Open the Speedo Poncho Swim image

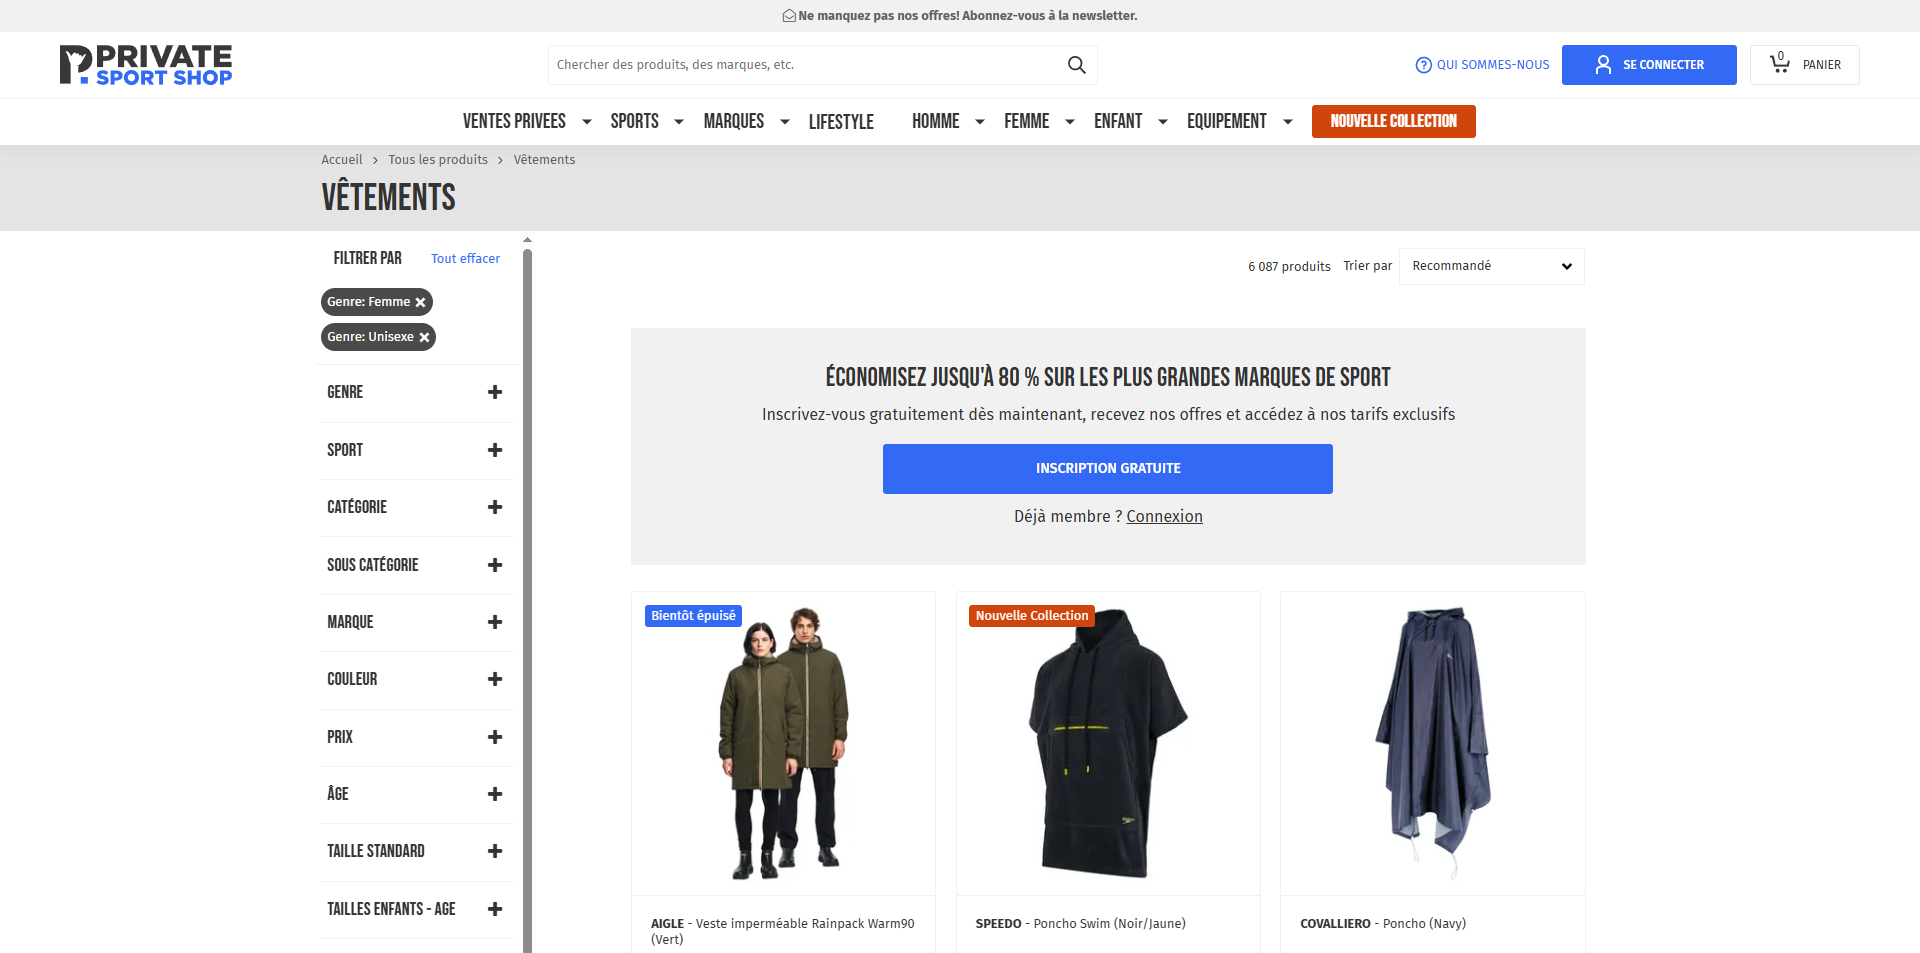tap(1108, 743)
